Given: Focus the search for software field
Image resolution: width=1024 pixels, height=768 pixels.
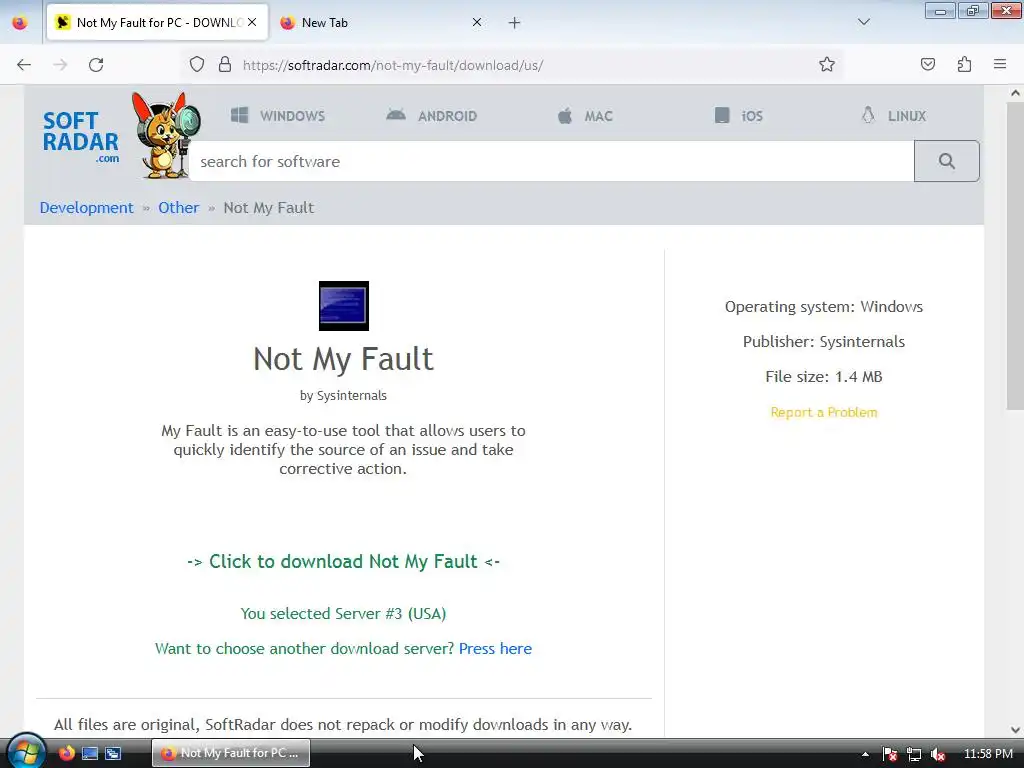Looking at the screenshot, I should click(x=552, y=161).
